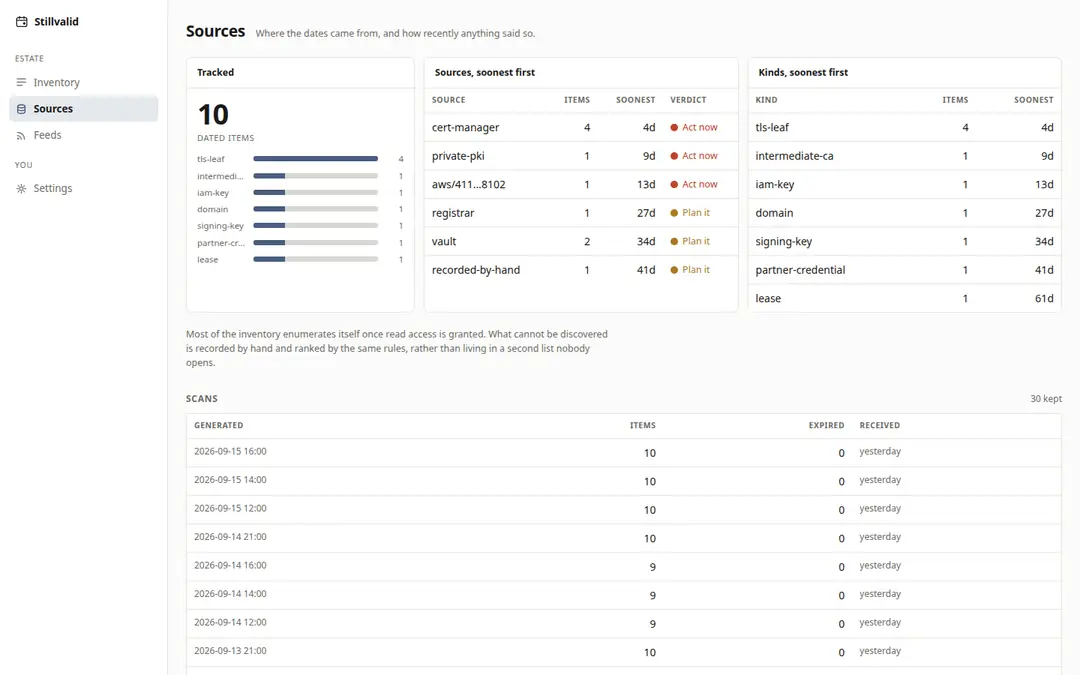Click the KIND column header
The width and height of the screenshot is (1080, 675).
click(767, 100)
